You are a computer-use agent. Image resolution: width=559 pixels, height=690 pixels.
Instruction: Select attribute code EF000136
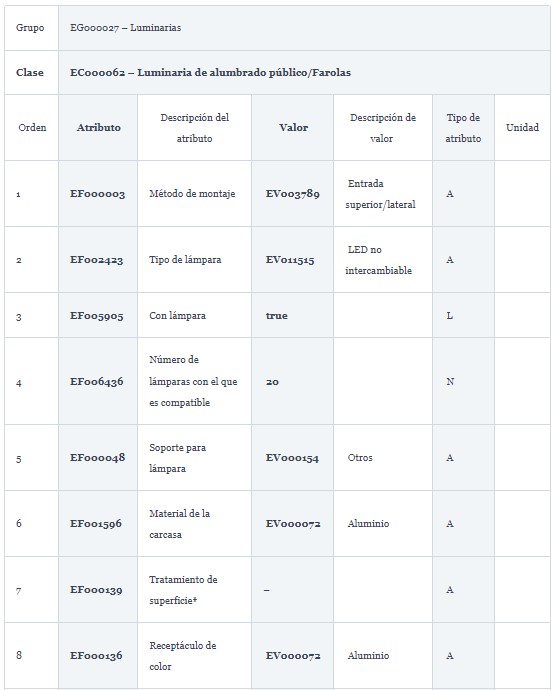pos(96,656)
